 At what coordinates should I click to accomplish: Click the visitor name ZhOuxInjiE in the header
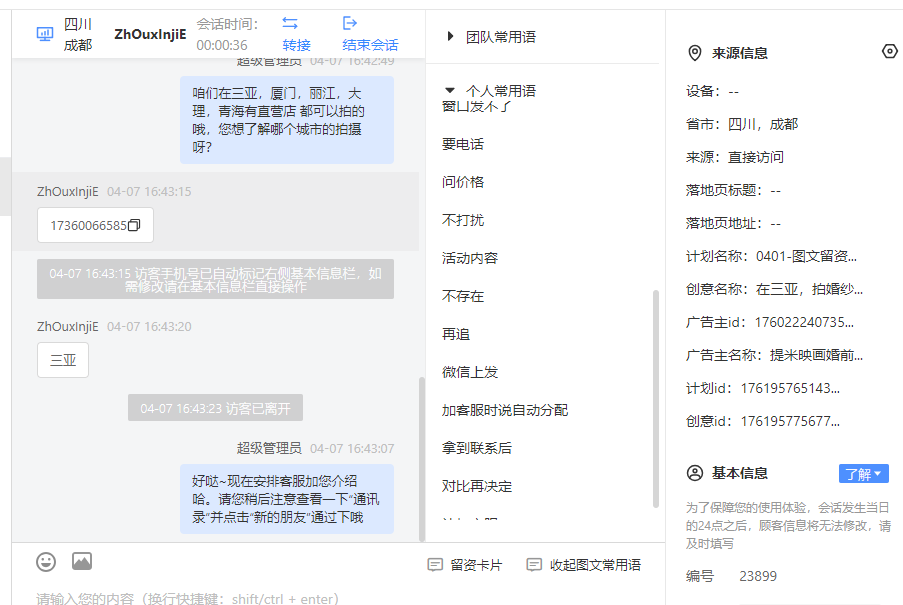pos(150,34)
